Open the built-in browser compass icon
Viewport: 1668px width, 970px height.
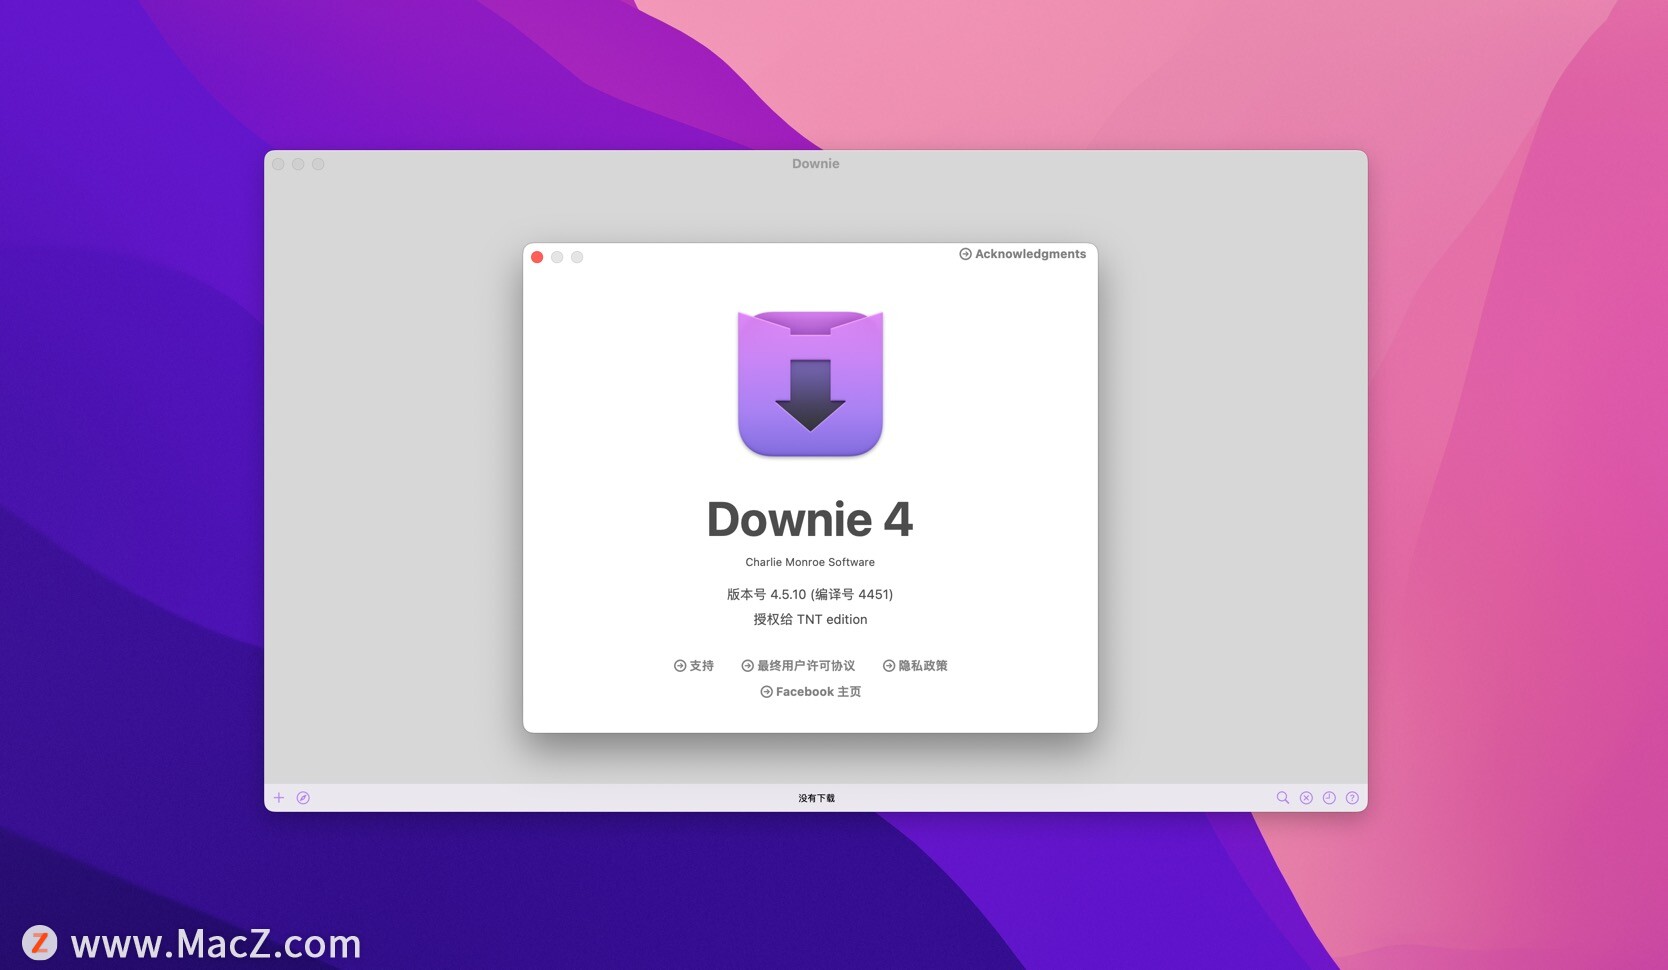[x=303, y=798]
